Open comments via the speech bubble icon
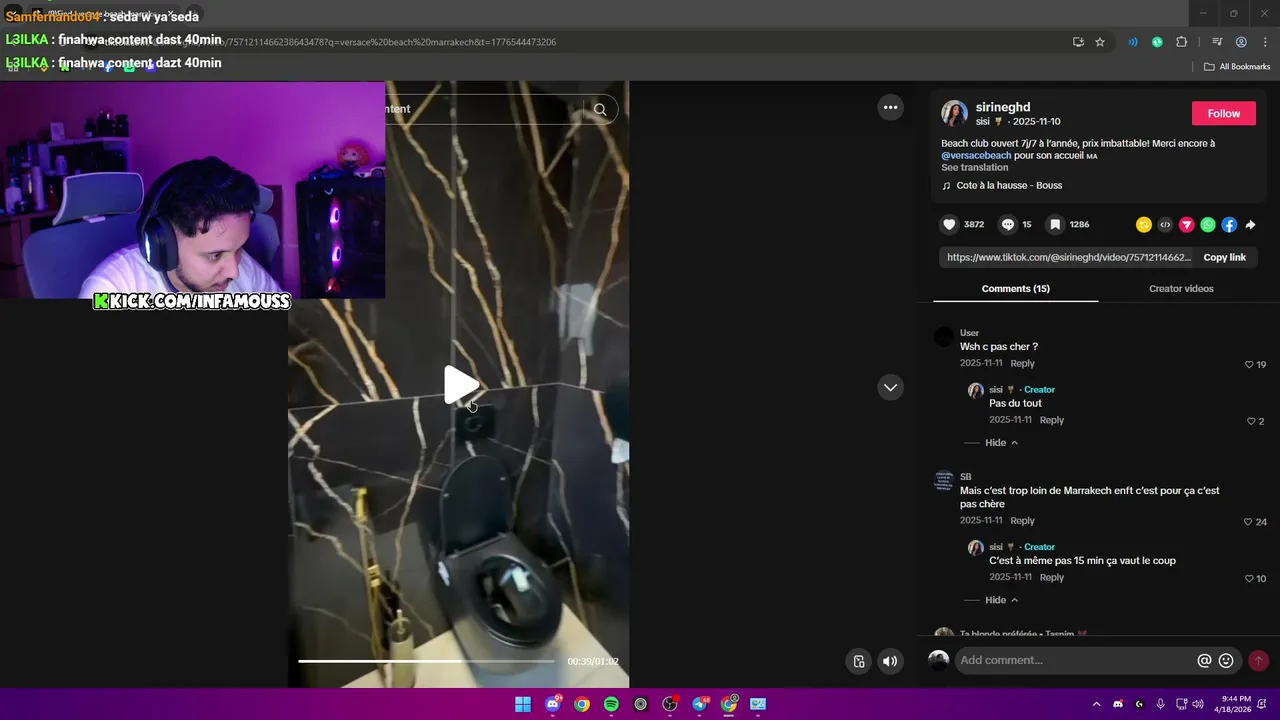The image size is (1280, 720). (1008, 225)
